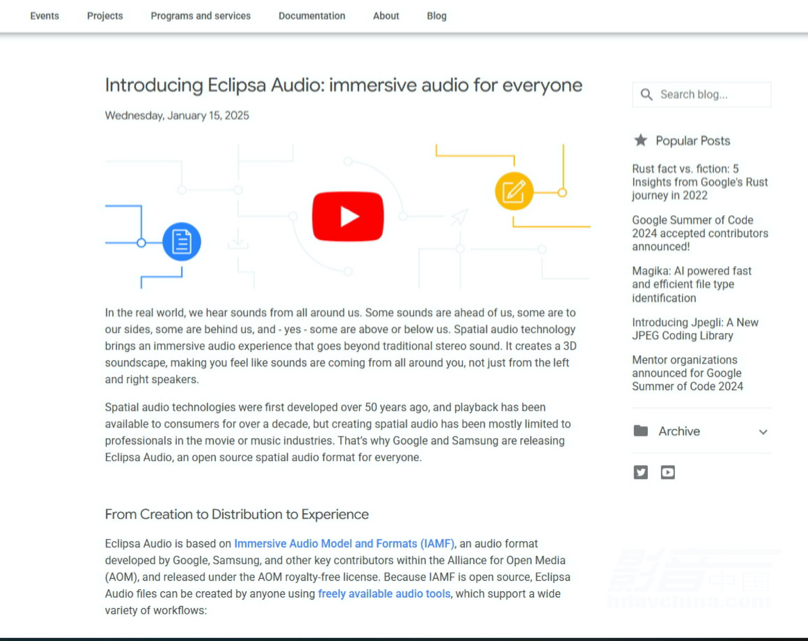Play the YouTube video

(x=348, y=216)
